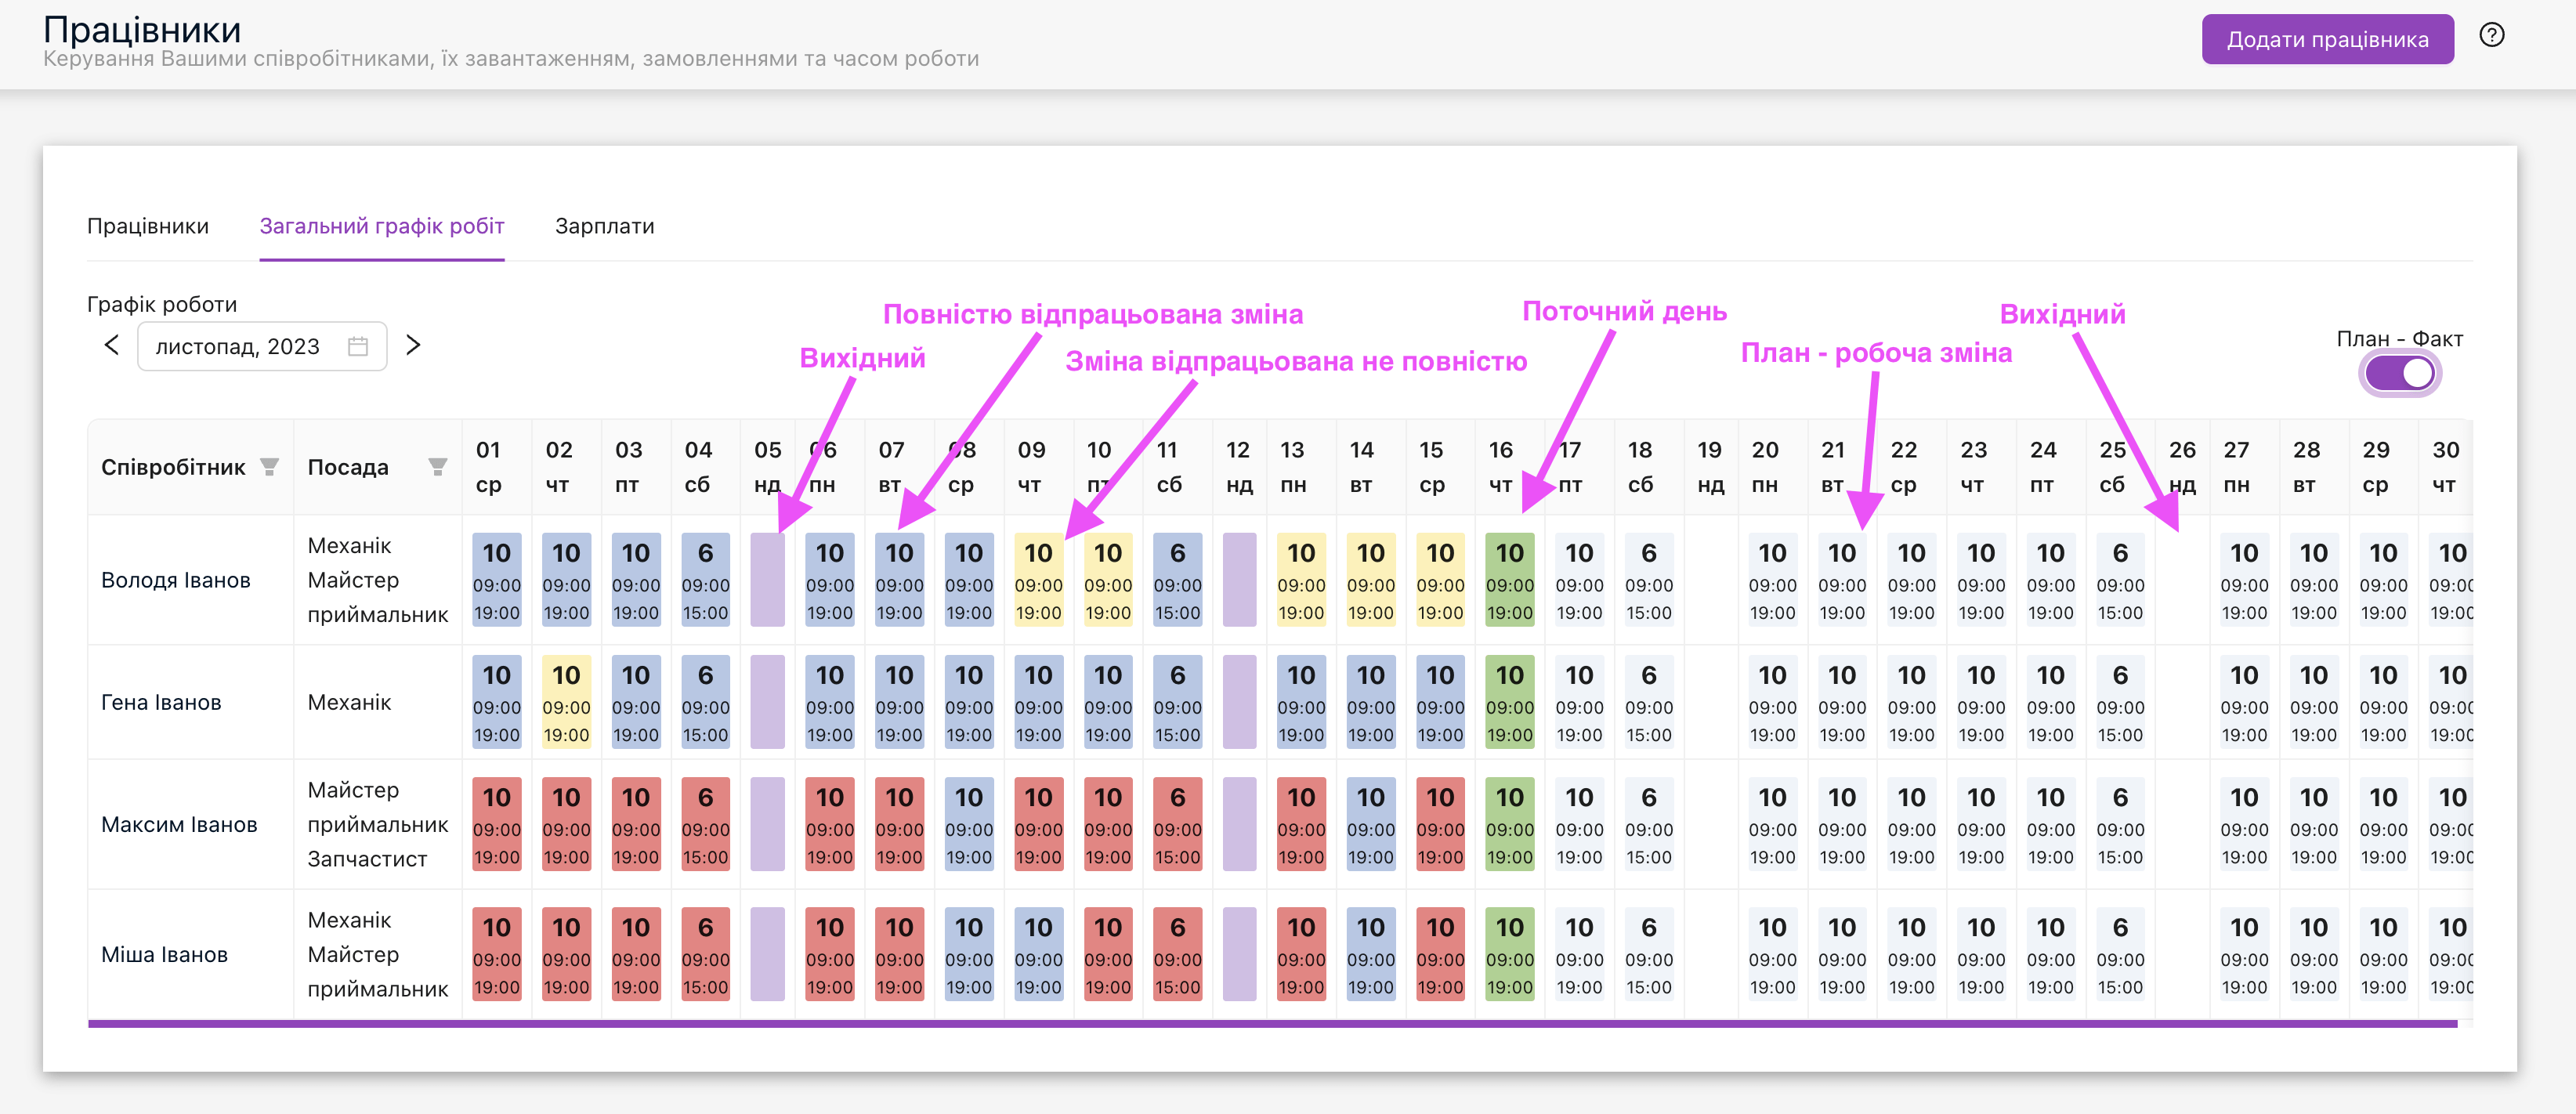Click Володя Іванов's green shift on 16
This screenshot has width=2576, height=1114.
click(1508, 580)
